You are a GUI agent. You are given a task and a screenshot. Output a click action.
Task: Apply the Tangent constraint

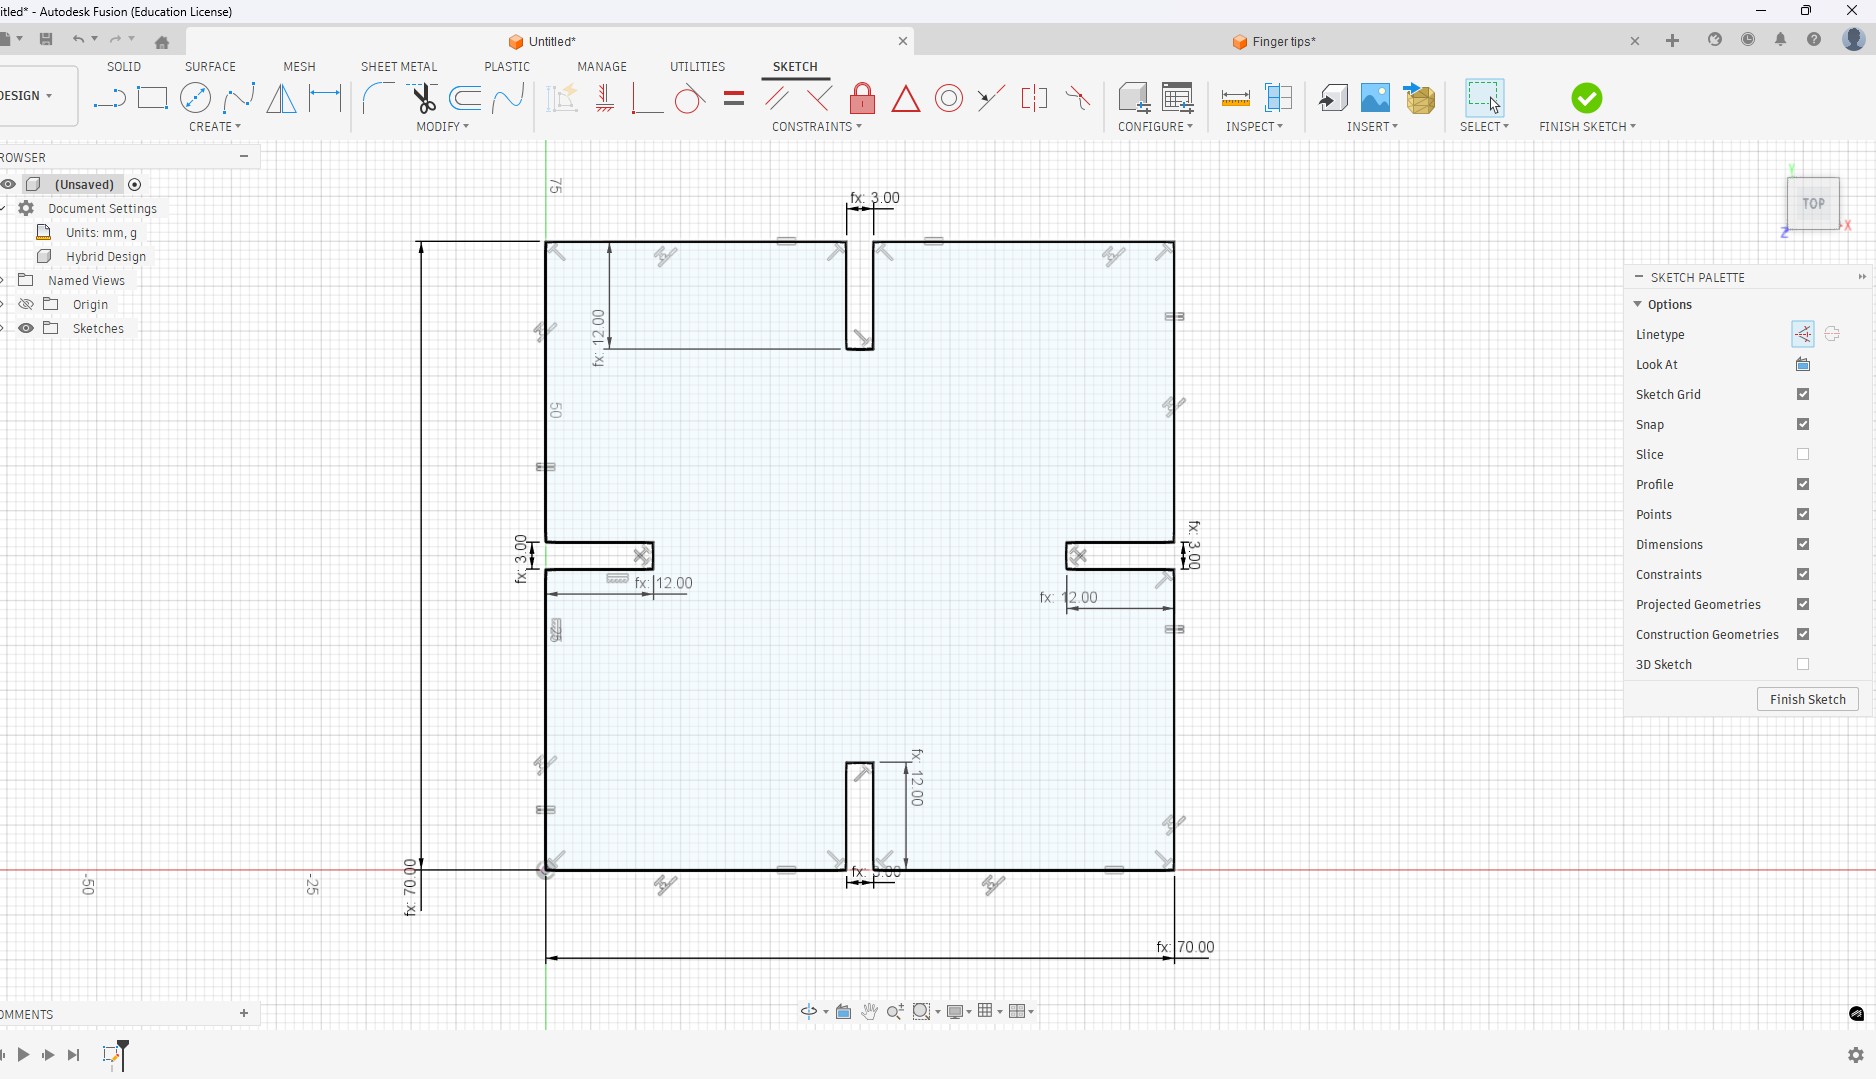tap(689, 98)
